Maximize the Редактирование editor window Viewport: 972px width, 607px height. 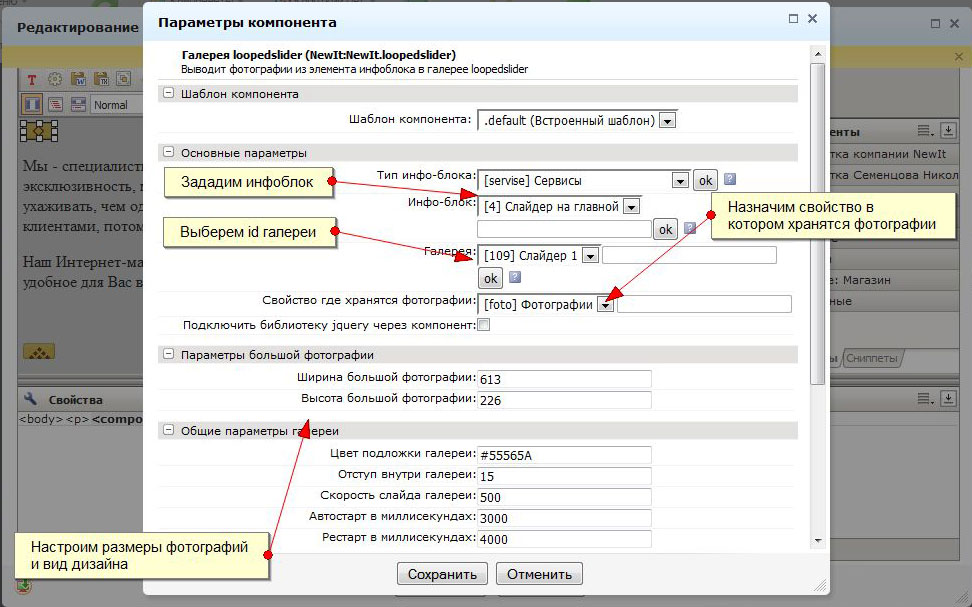coord(935,24)
